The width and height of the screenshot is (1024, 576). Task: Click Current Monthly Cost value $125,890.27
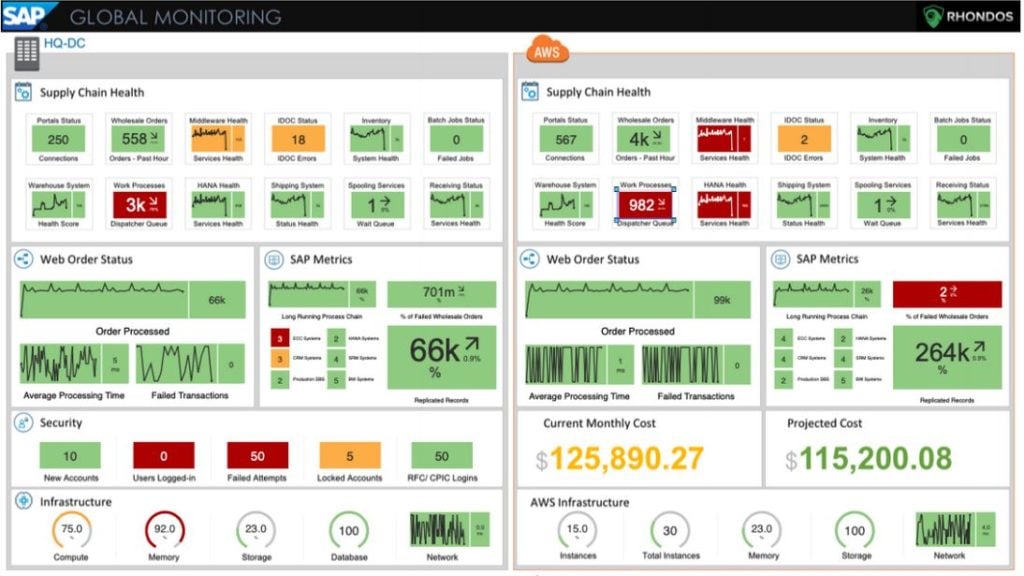(619, 458)
